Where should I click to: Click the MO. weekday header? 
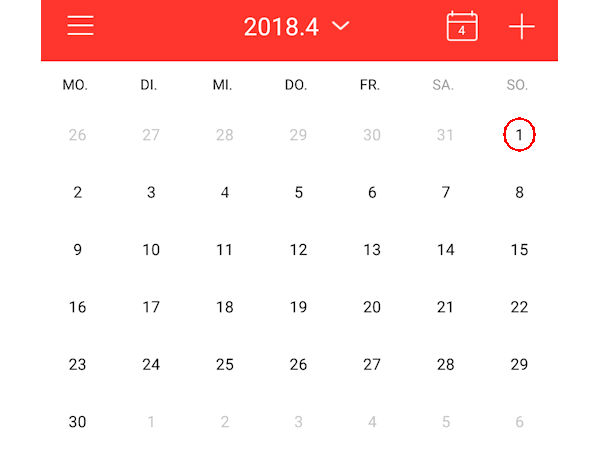tap(75, 85)
